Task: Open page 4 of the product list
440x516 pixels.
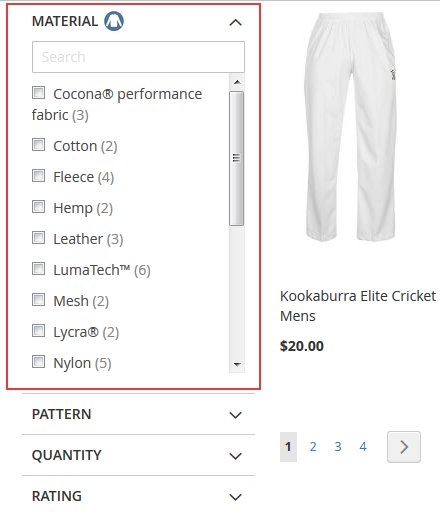Action: click(363, 447)
